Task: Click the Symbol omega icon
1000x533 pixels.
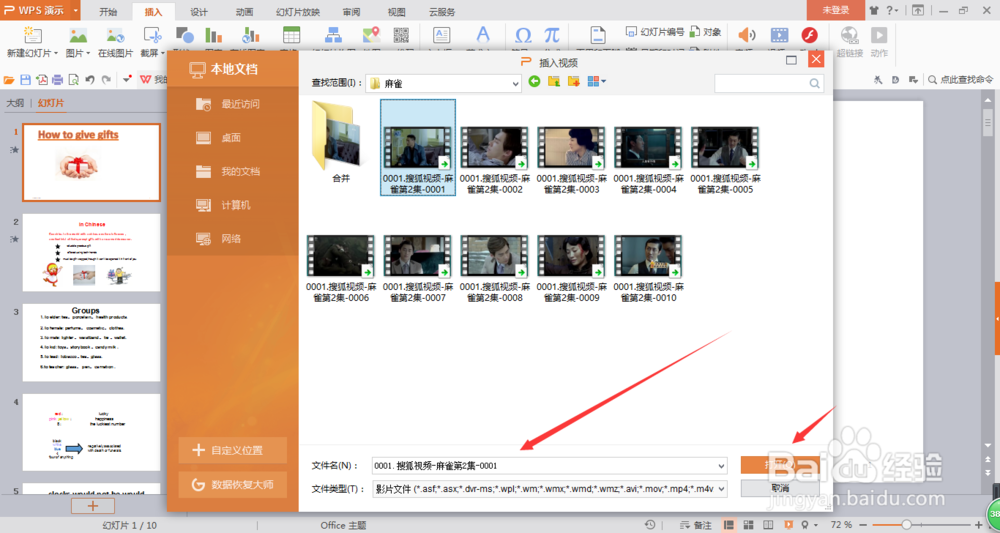Action: click(x=523, y=35)
